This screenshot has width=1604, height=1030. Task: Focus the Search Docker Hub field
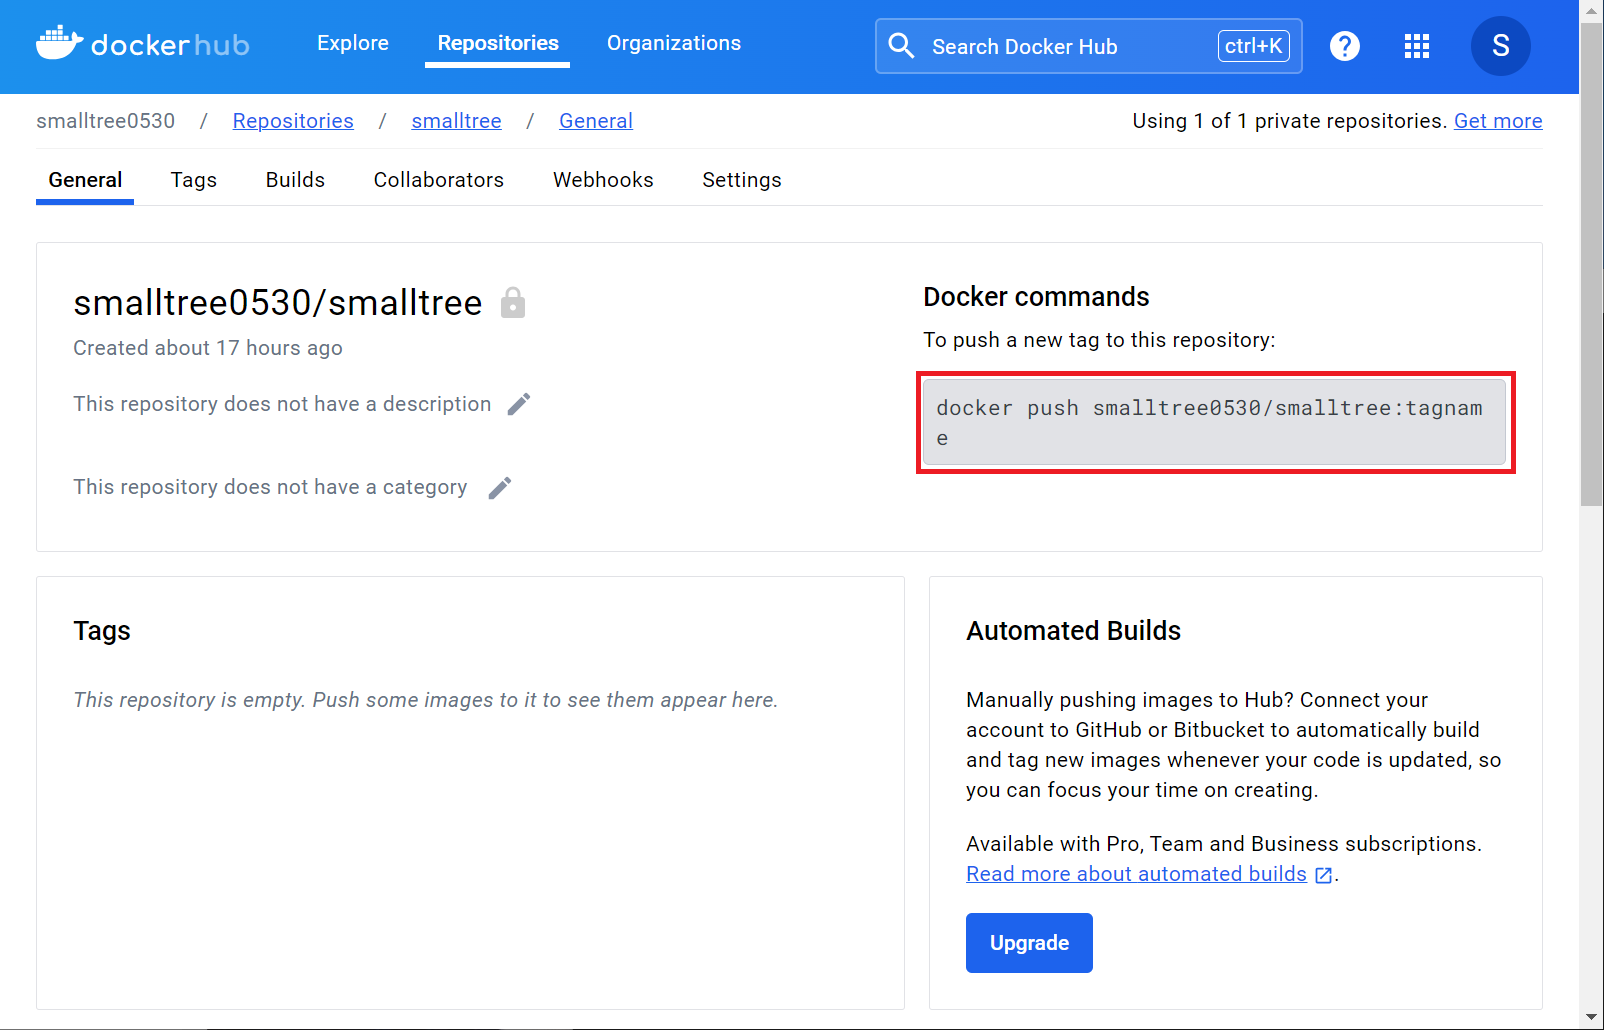pos(1088,46)
